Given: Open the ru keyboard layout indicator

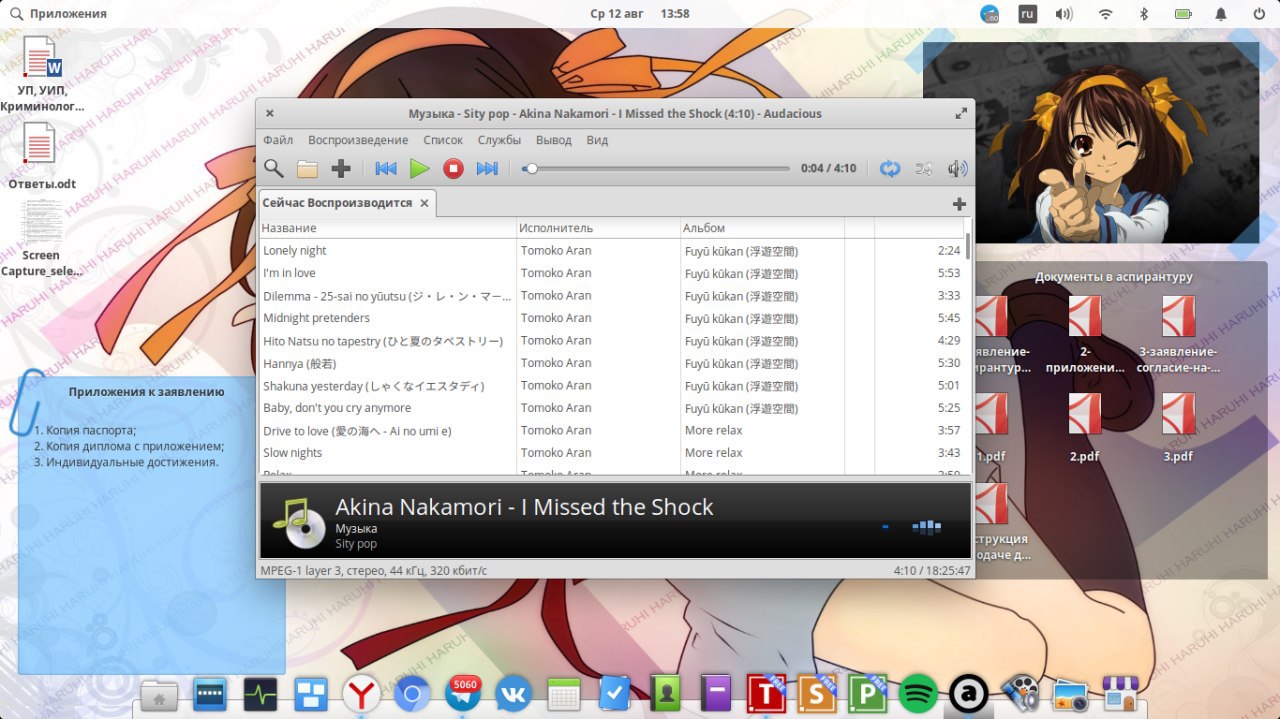Looking at the screenshot, I should point(1027,14).
